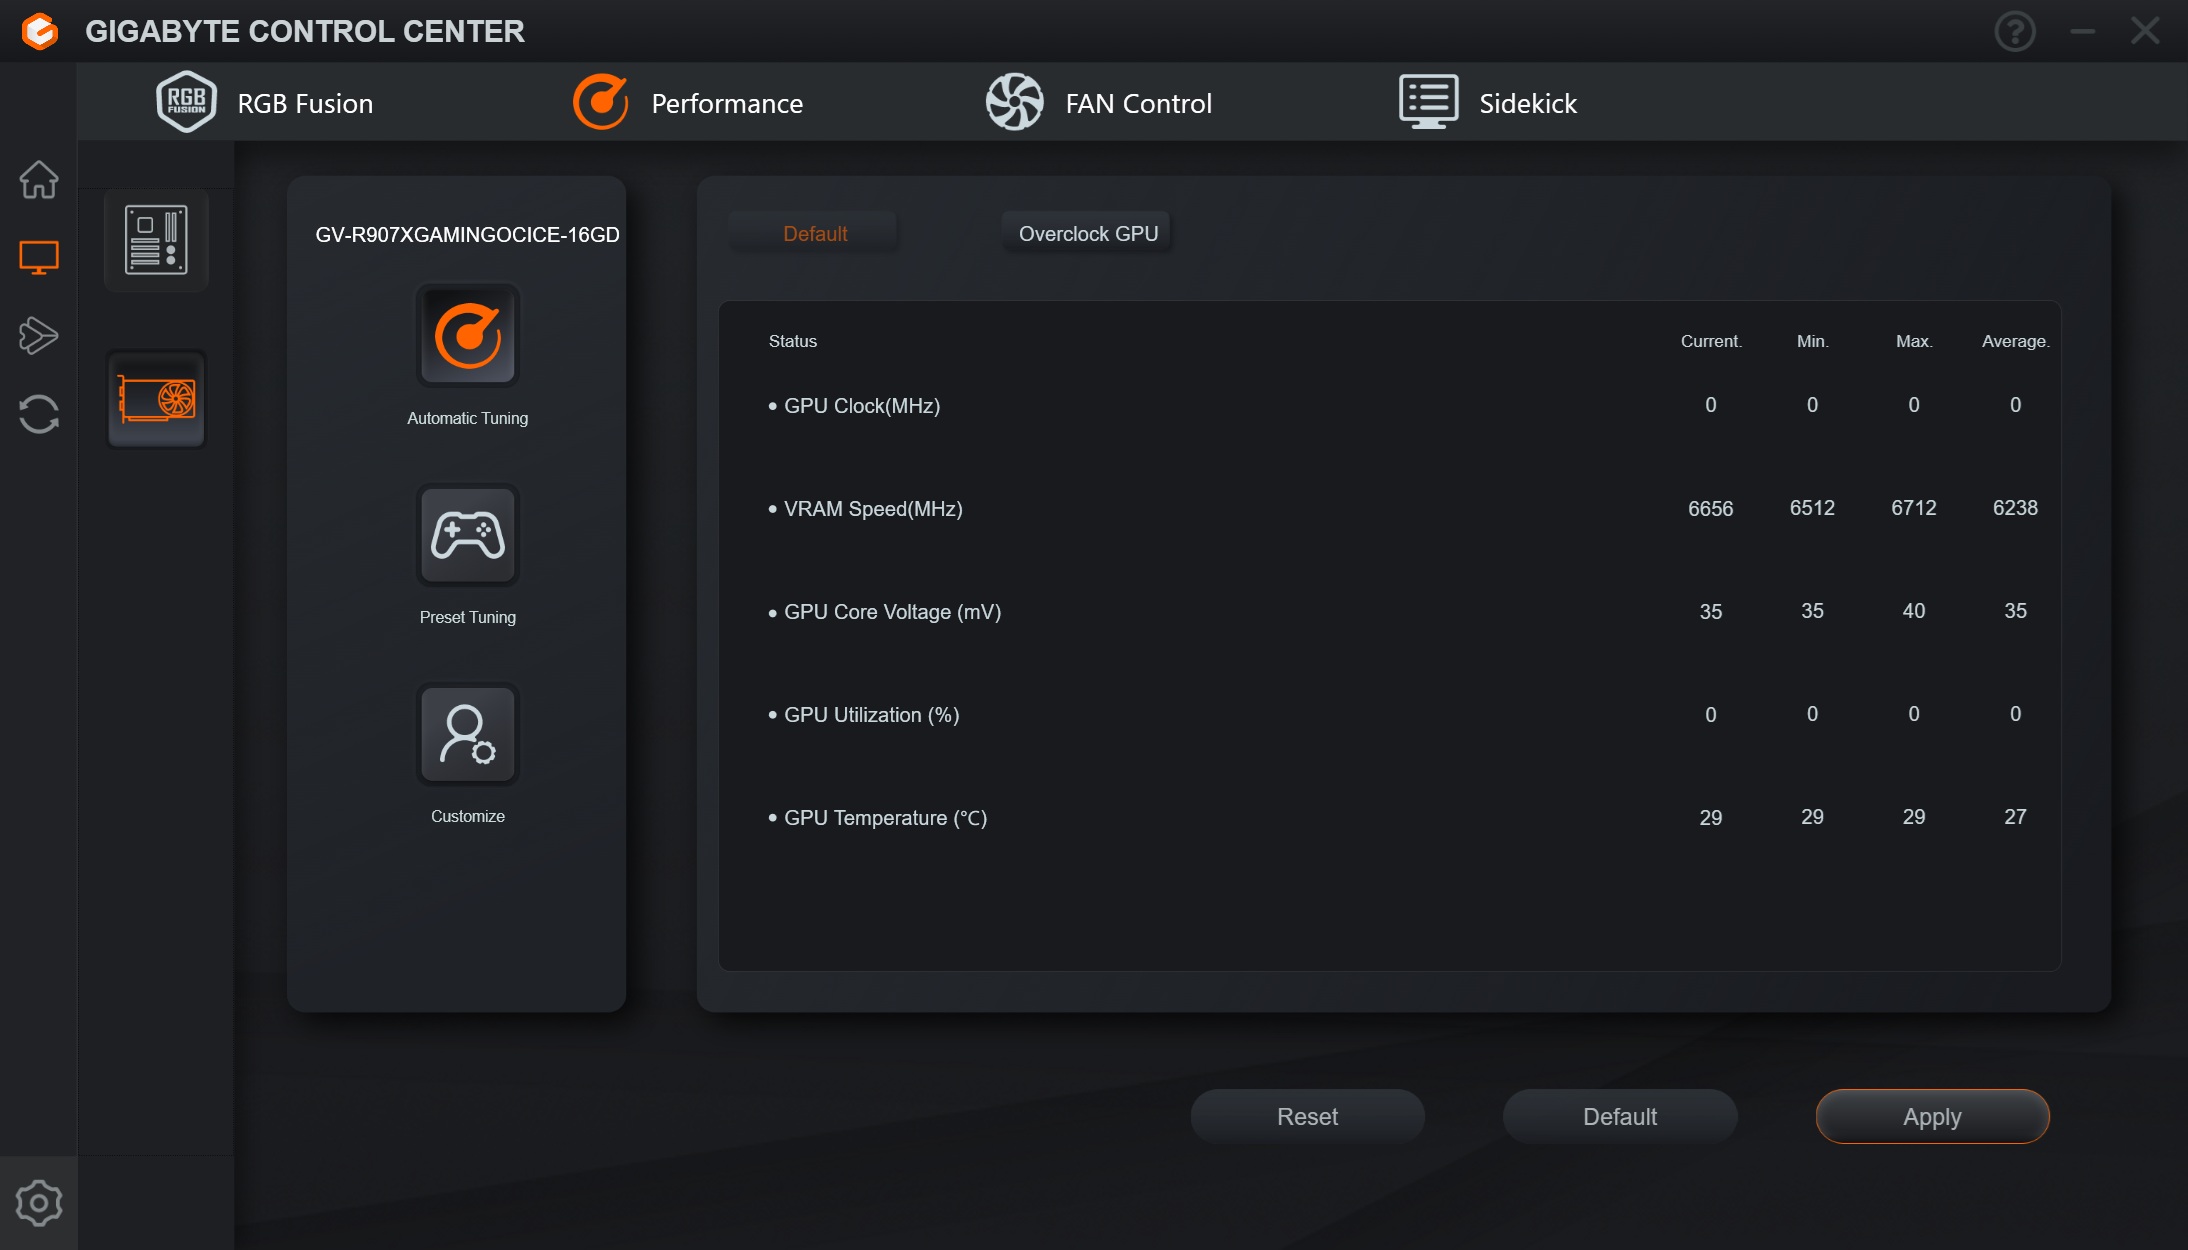The image size is (2188, 1250).
Task: Click the Reset button
Action: (x=1307, y=1117)
